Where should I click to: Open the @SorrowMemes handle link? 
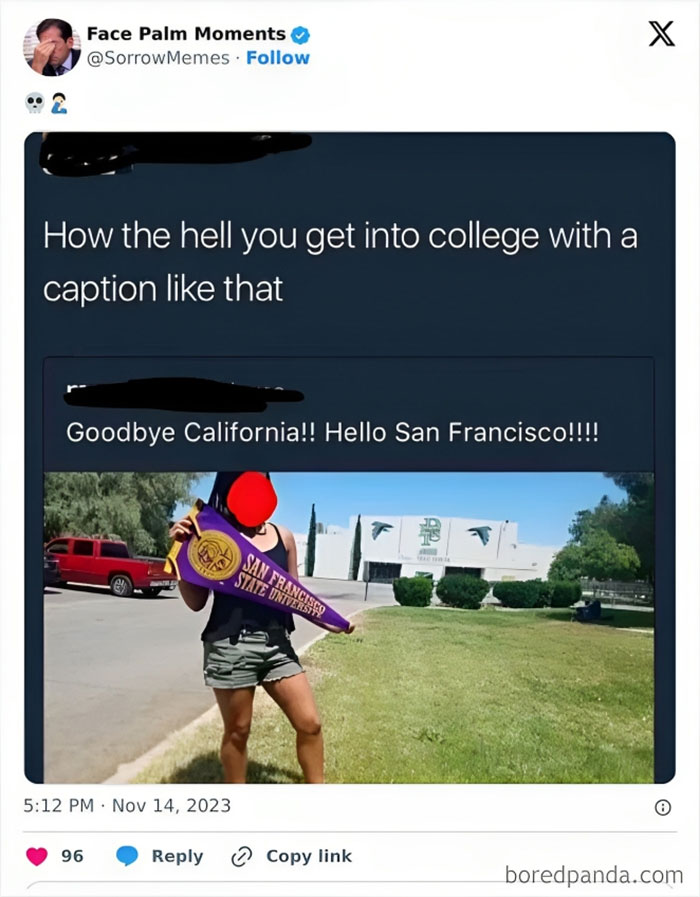click(158, 58)
